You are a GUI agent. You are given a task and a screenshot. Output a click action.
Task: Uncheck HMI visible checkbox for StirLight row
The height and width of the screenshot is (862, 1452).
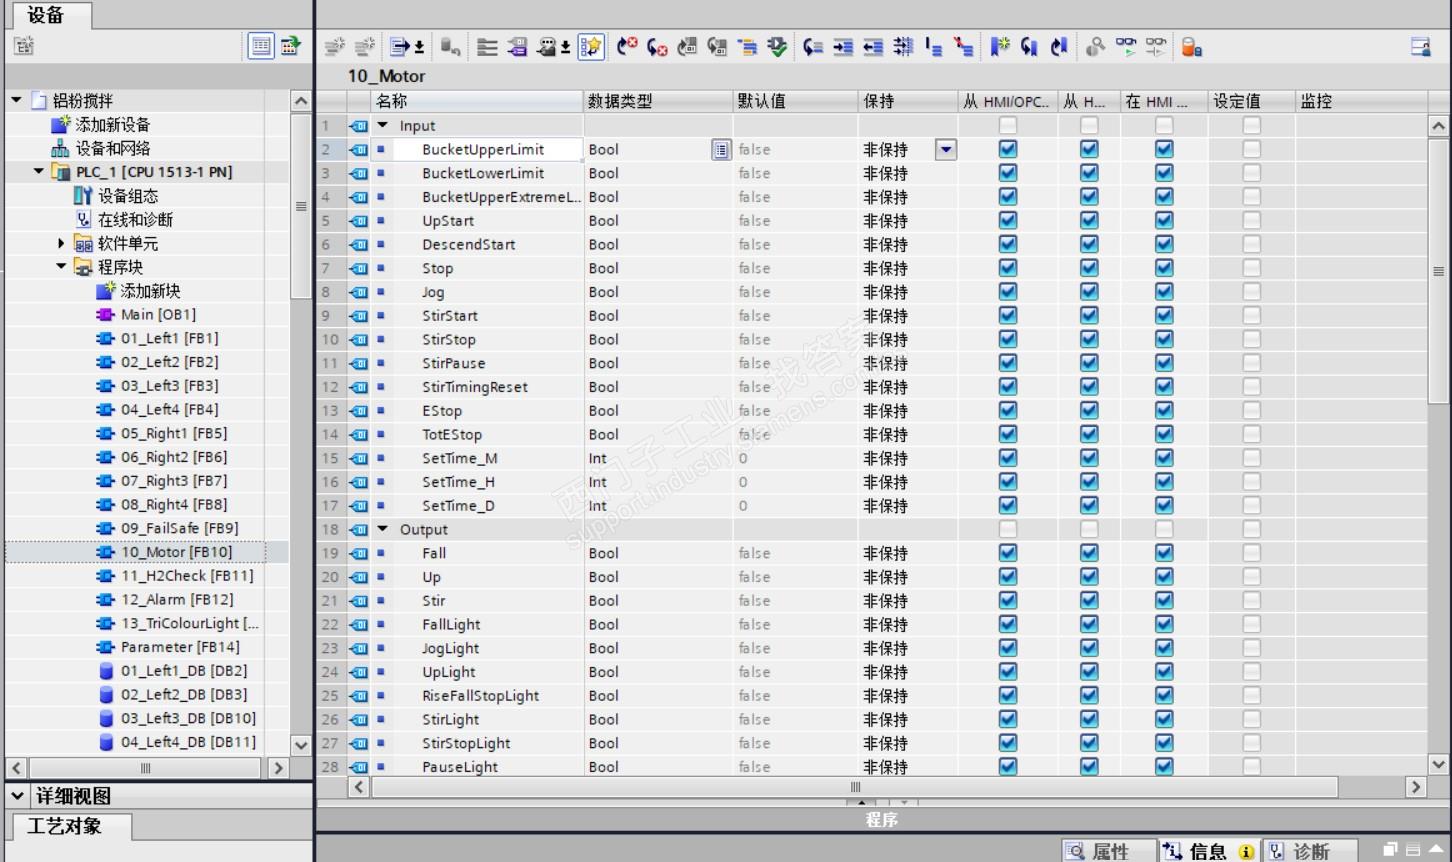(1164, 719)
